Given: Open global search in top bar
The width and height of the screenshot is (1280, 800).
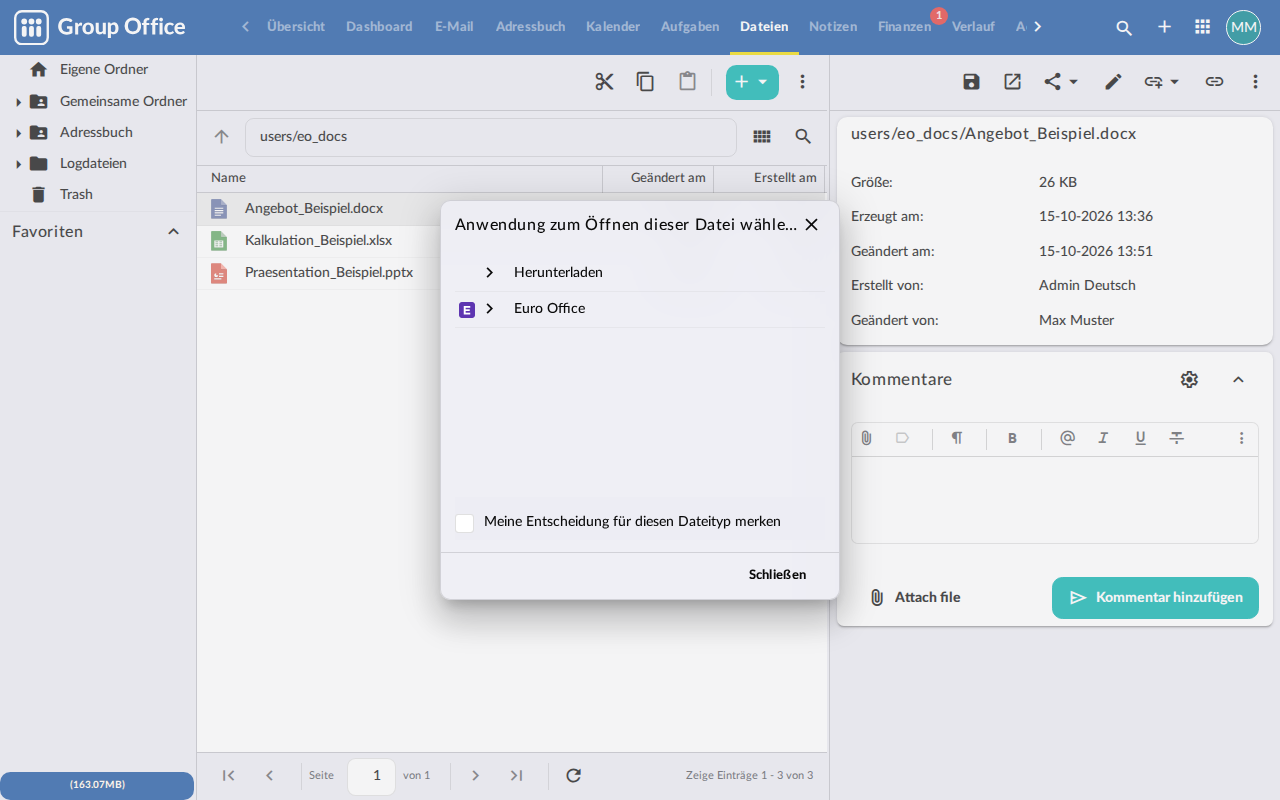Looking at the screenshot, I should 1124,27.
